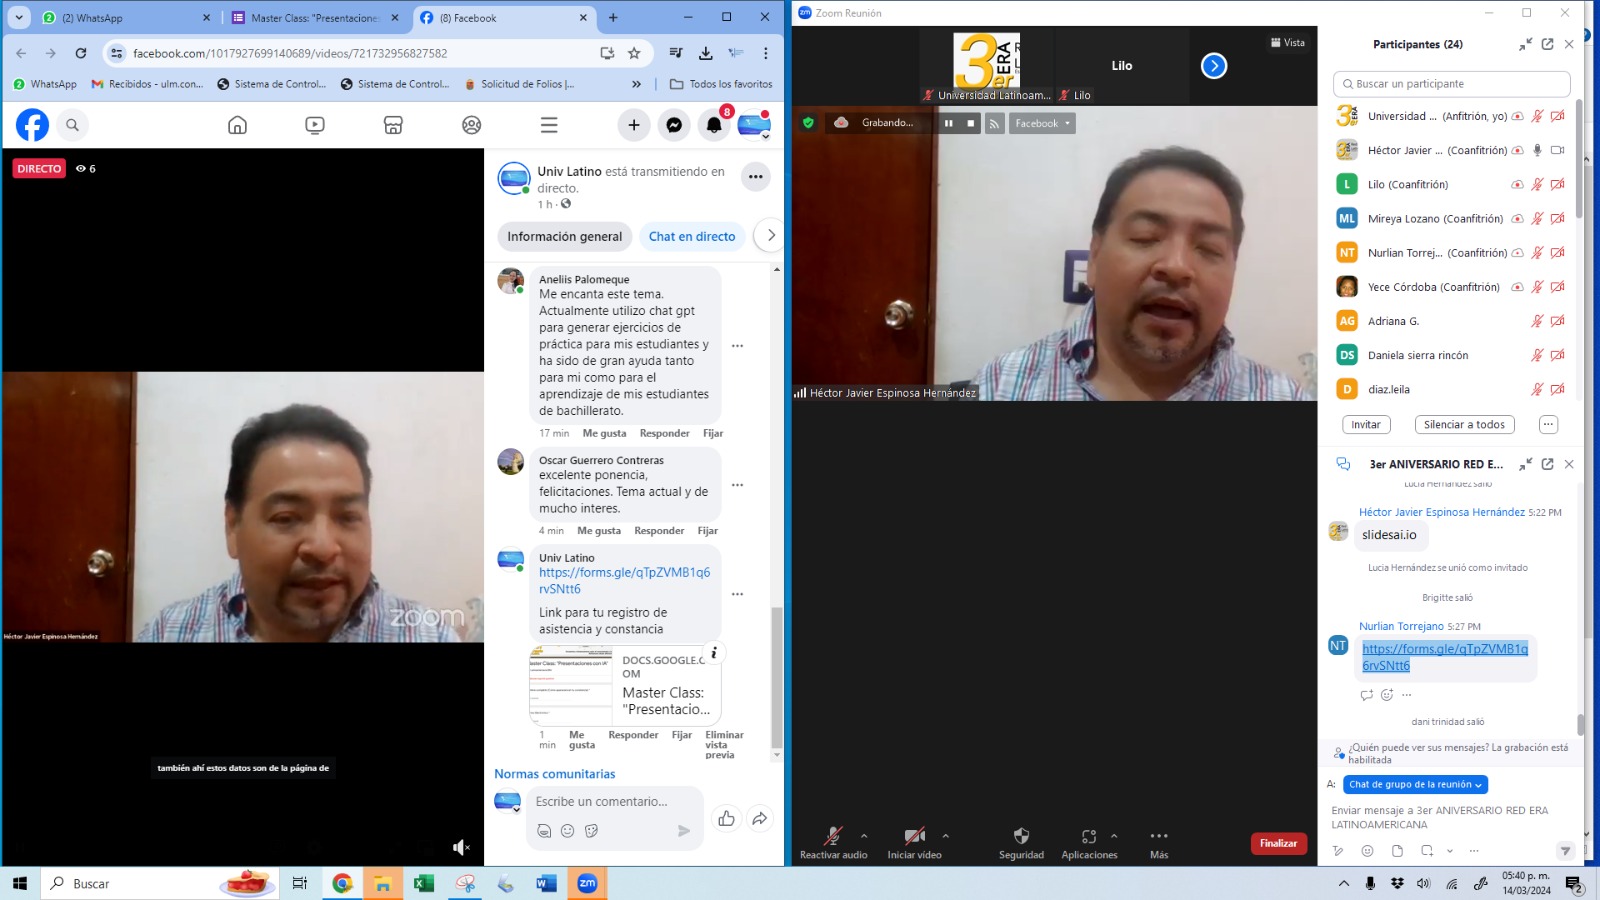Expand the Facebook livestream dropdown in Zoom
Viewport: 1600px width, 900px height.
pos(1042,123)
